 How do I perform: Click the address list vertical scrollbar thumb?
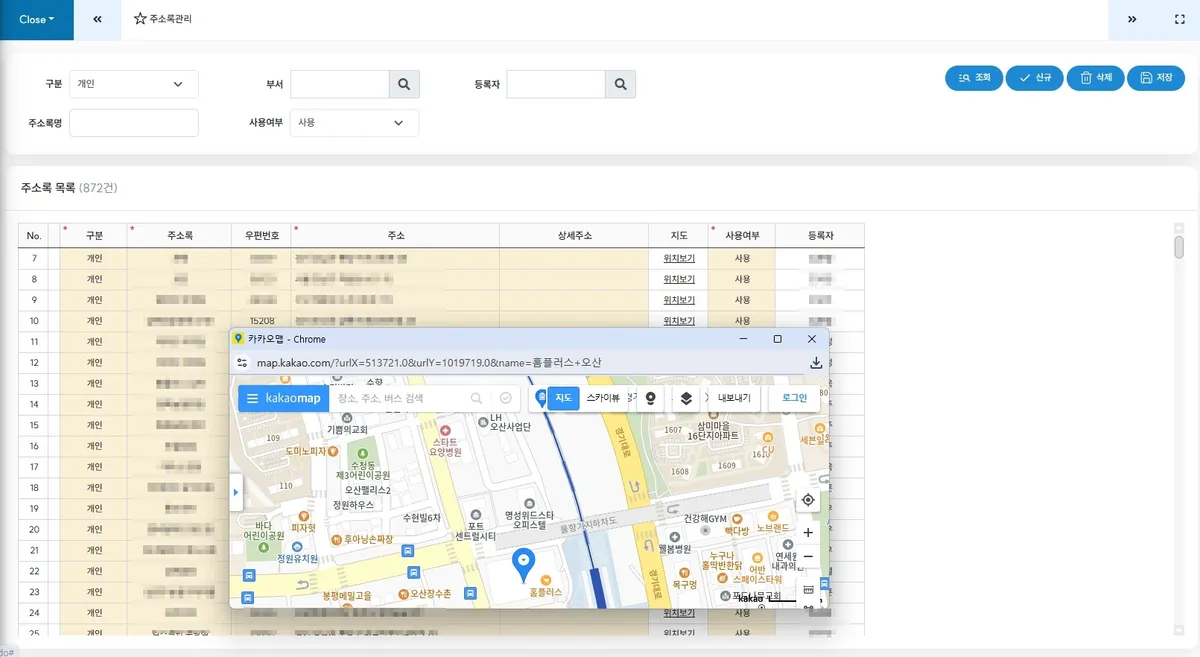tap(1179, 247)
